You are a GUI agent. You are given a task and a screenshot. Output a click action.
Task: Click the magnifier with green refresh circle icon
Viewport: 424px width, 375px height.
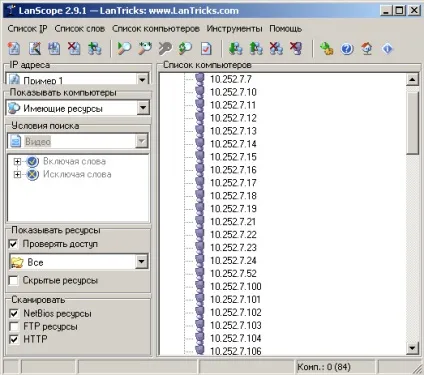pyautogui.click(x=185, y=49)
